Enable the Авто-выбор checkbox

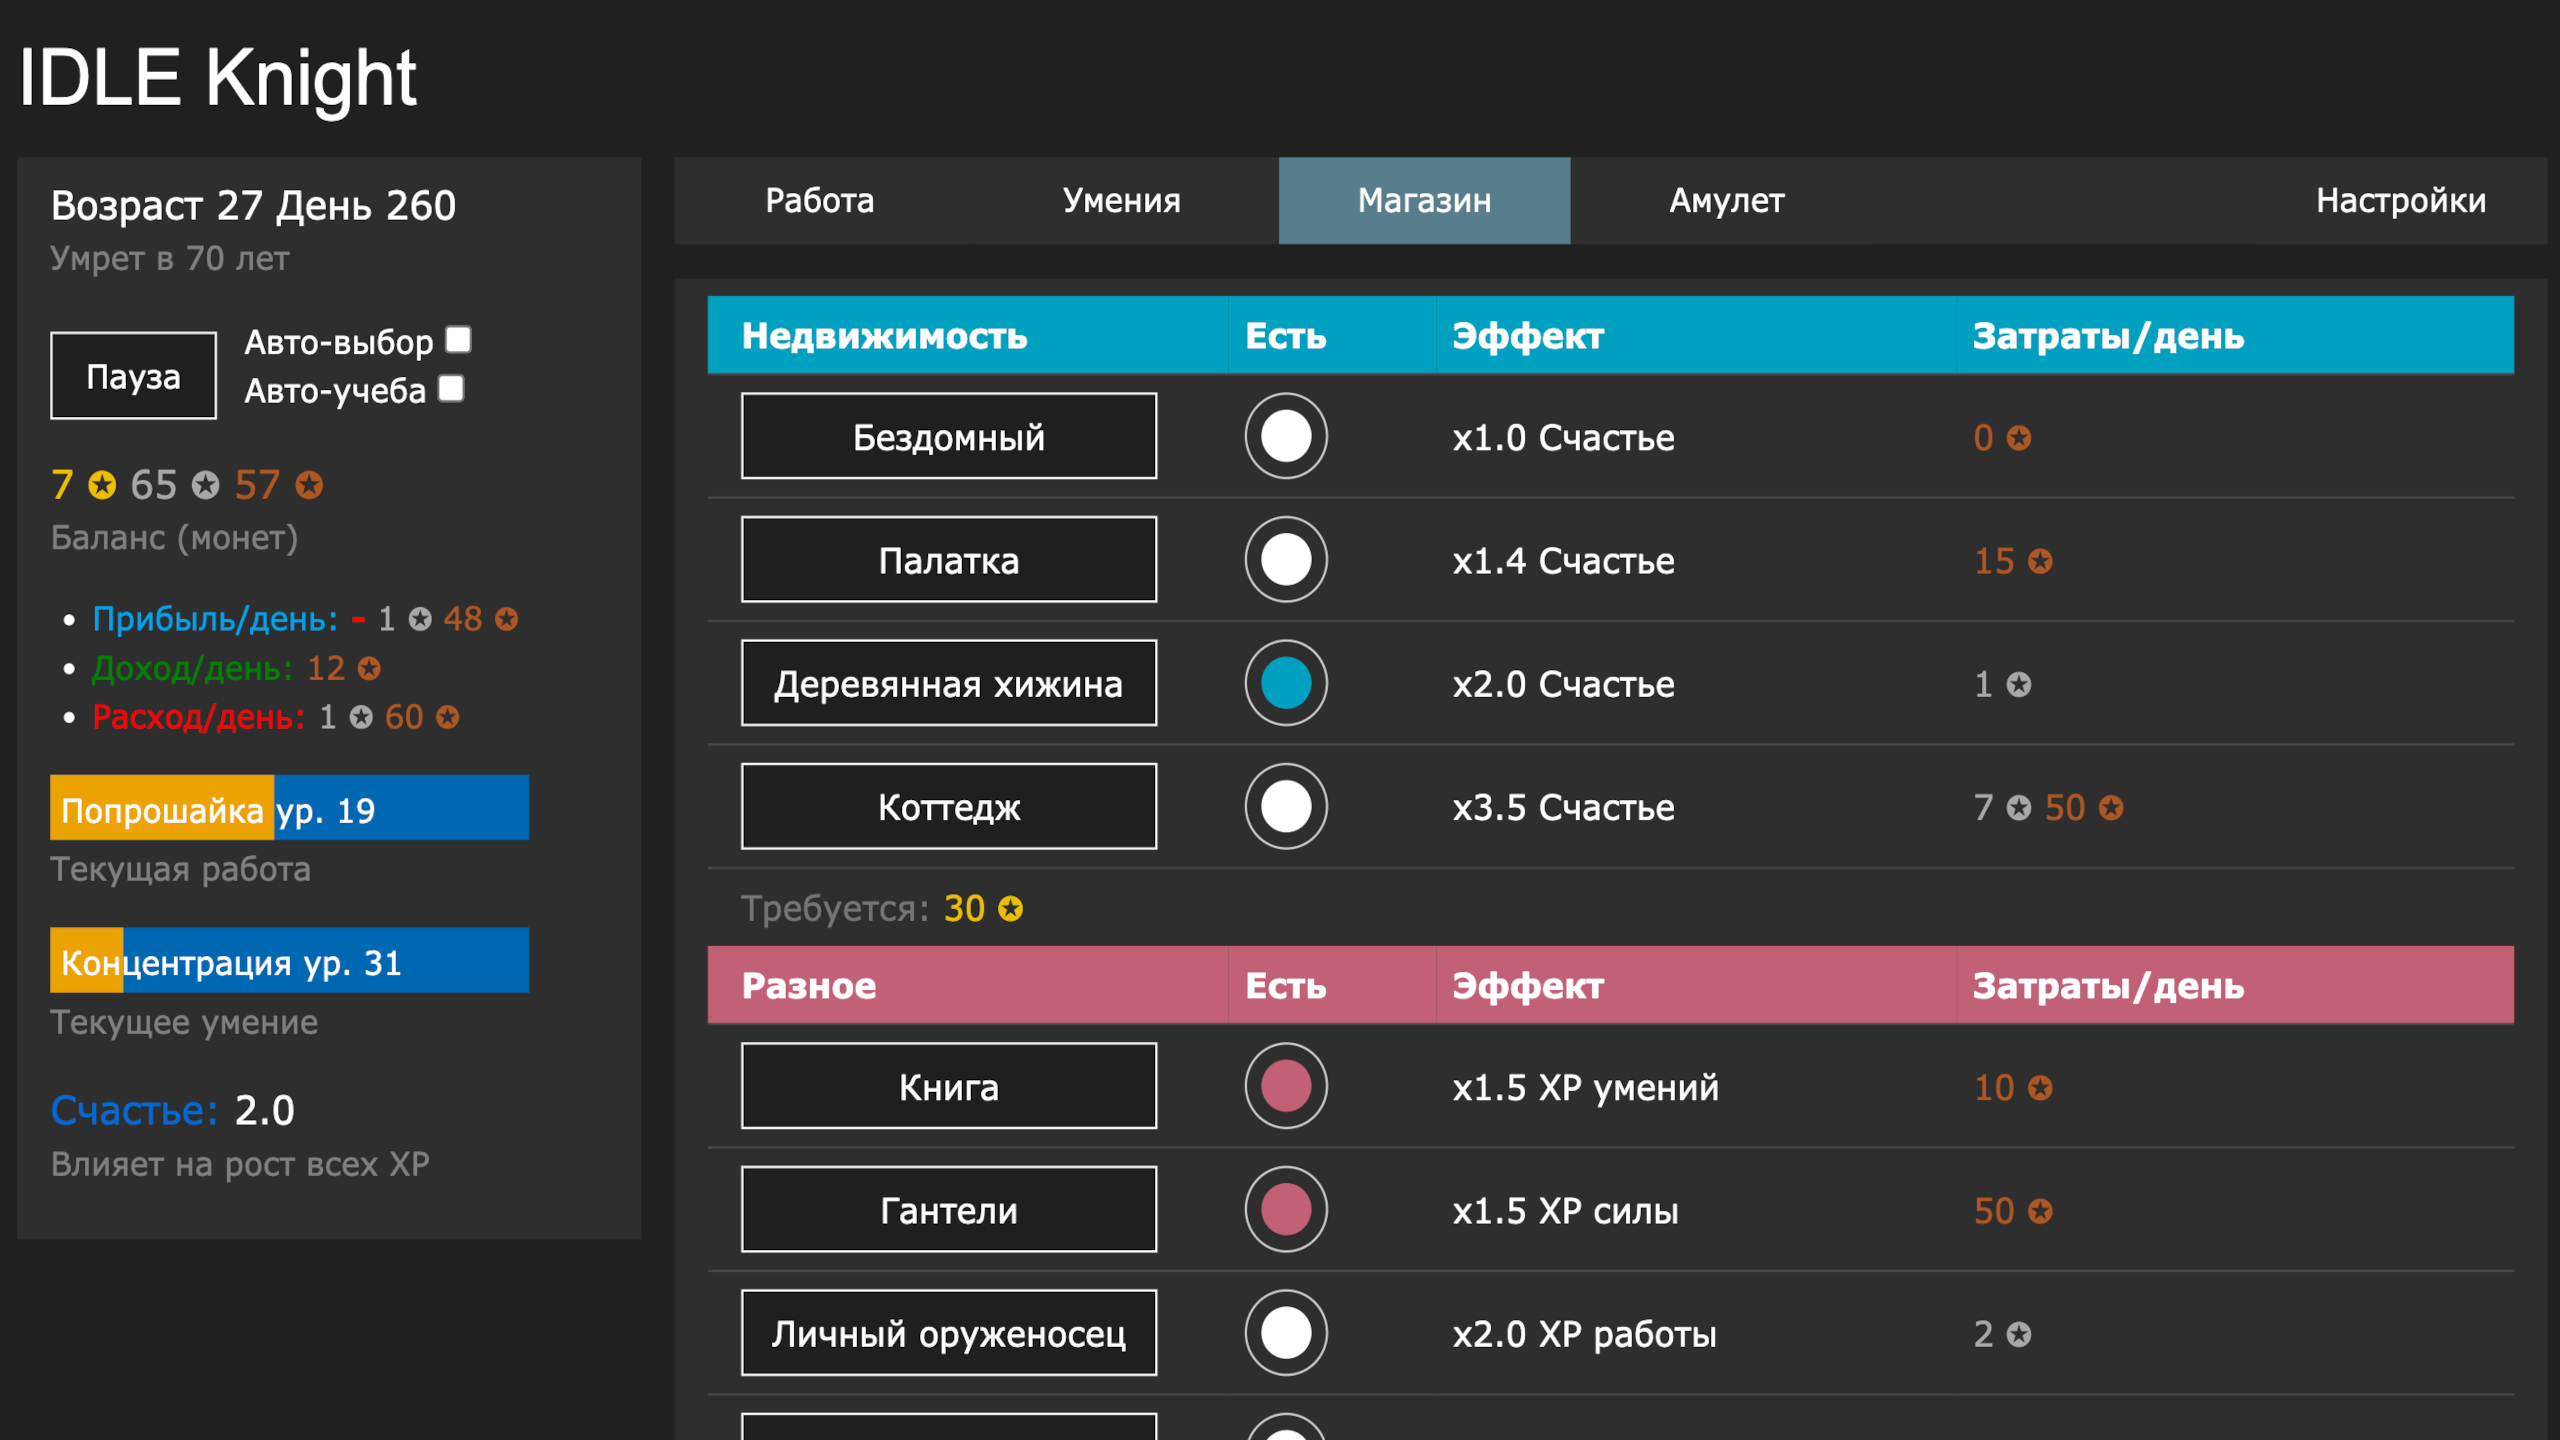click(x=458, y=341)
